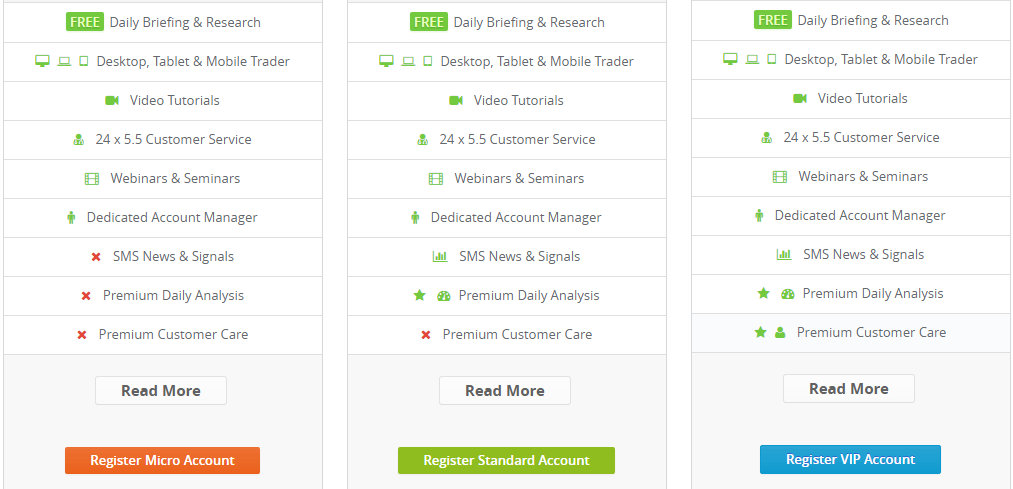Click red X beside SMS News & Signals

tap(96, 257)
